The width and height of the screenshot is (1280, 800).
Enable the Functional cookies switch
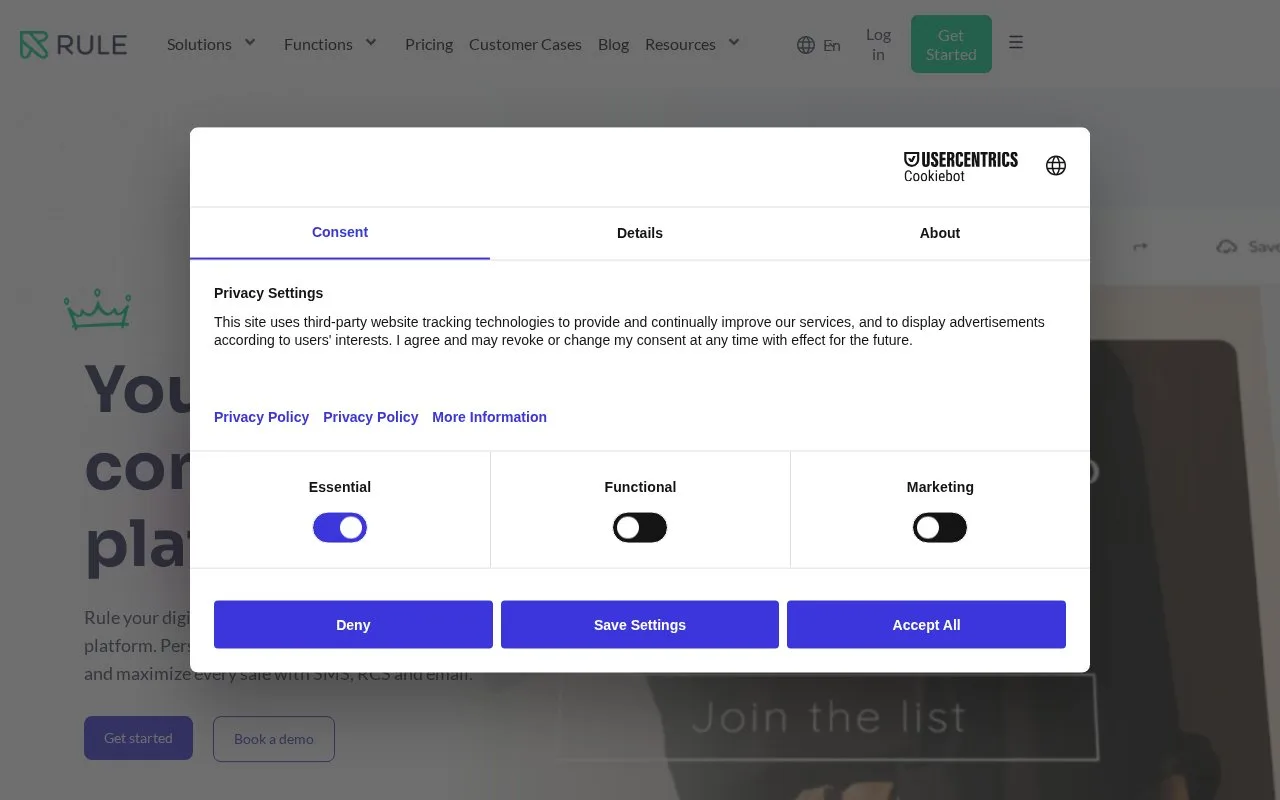[640, 528]
